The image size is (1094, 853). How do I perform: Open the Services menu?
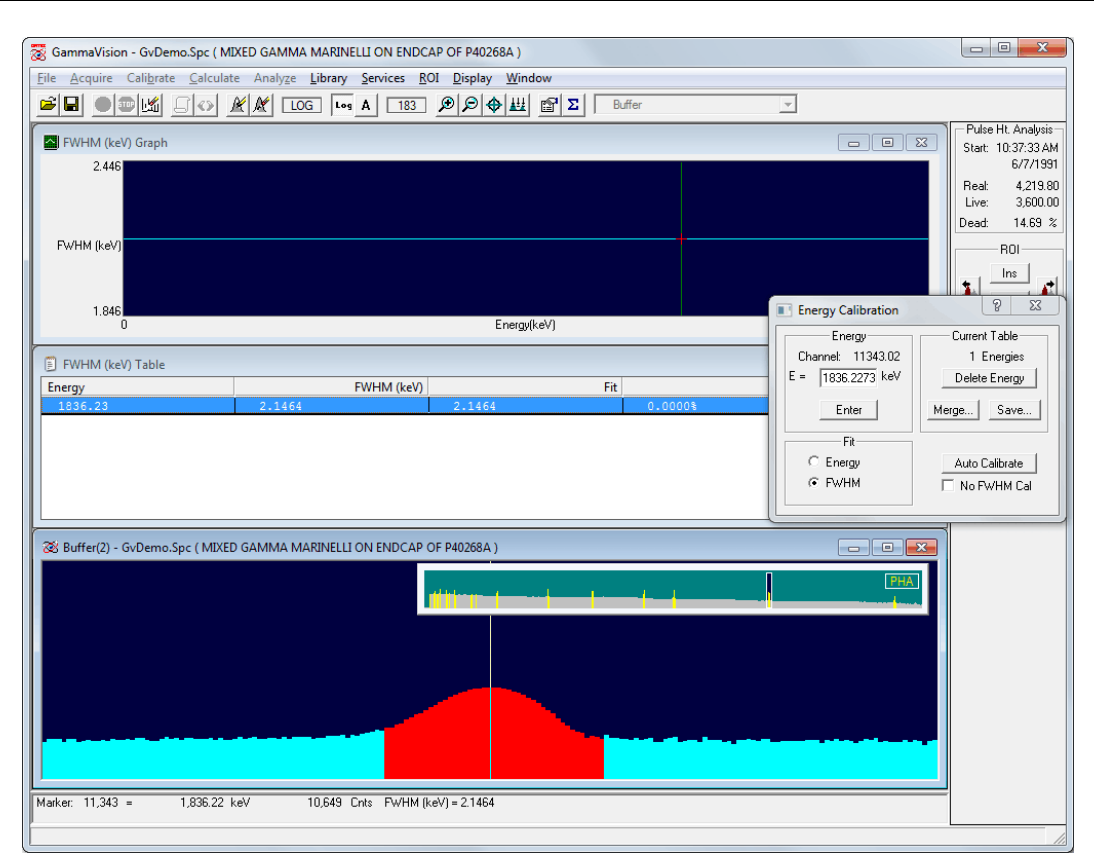point(383,78)
